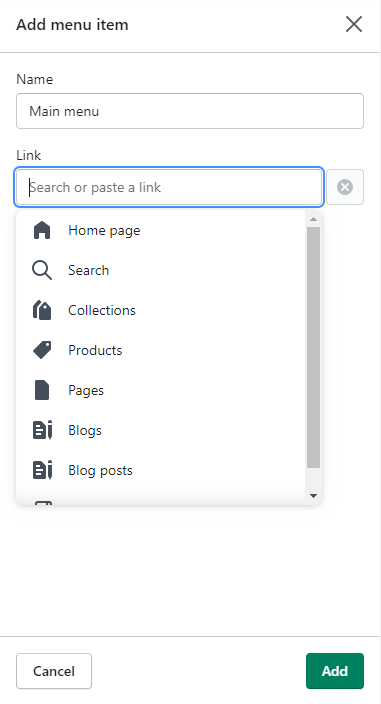Click the Search or paste a link field
The image size is (381, 704).
(169, 187)
